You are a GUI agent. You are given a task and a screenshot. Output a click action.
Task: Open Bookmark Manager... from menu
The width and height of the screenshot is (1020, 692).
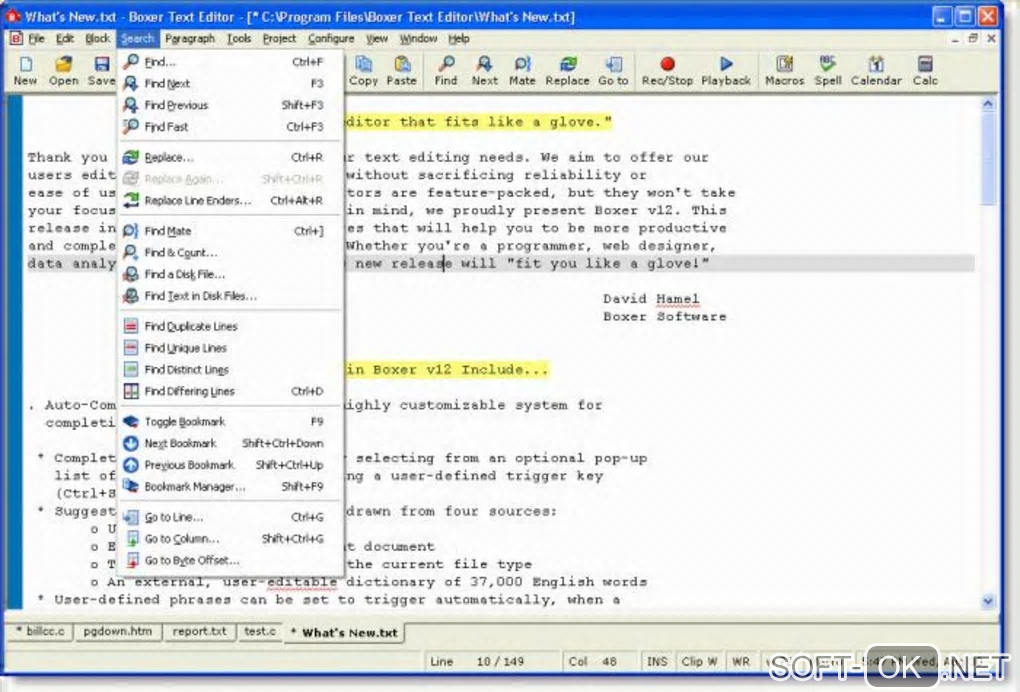point(231,486)
